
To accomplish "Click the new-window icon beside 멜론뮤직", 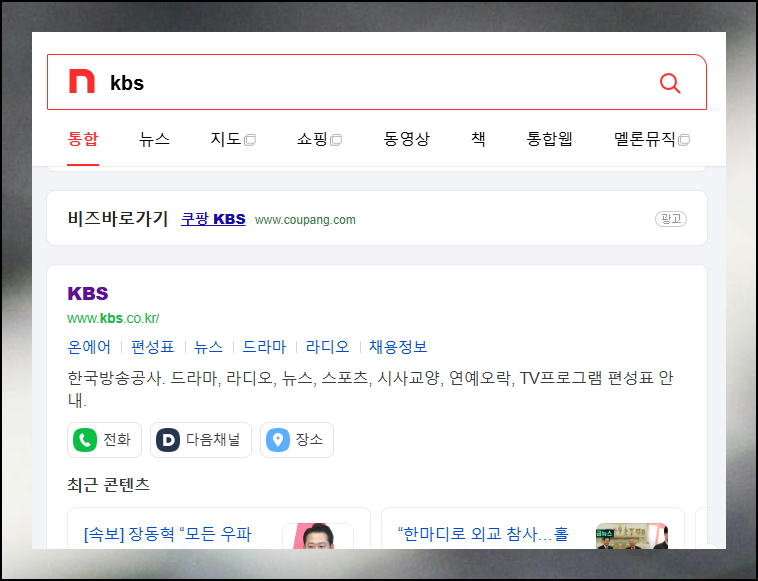I will point(684,140).
